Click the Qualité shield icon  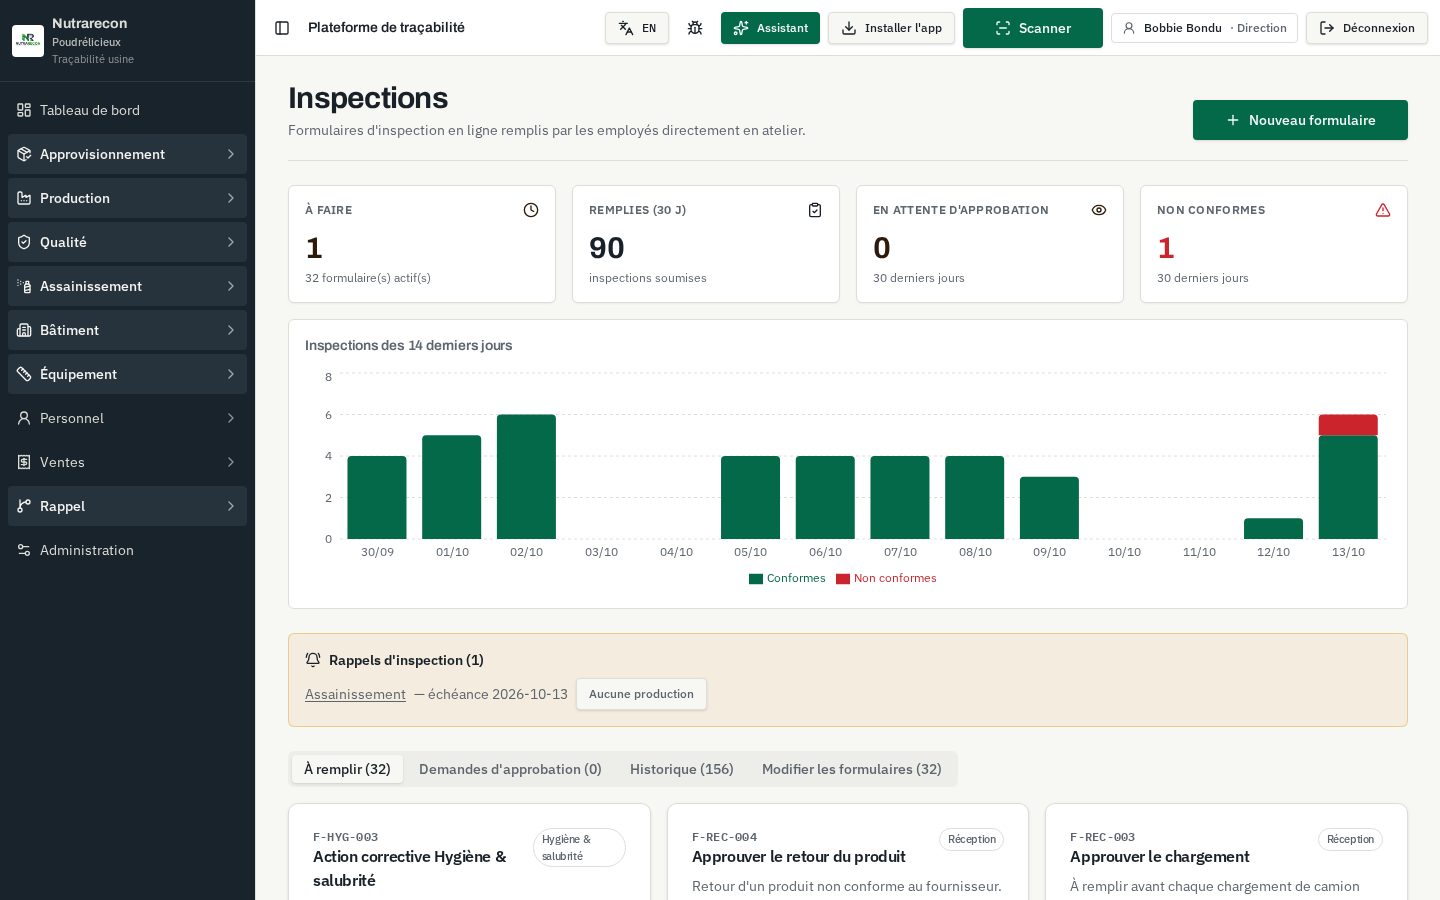coord(24,242)
